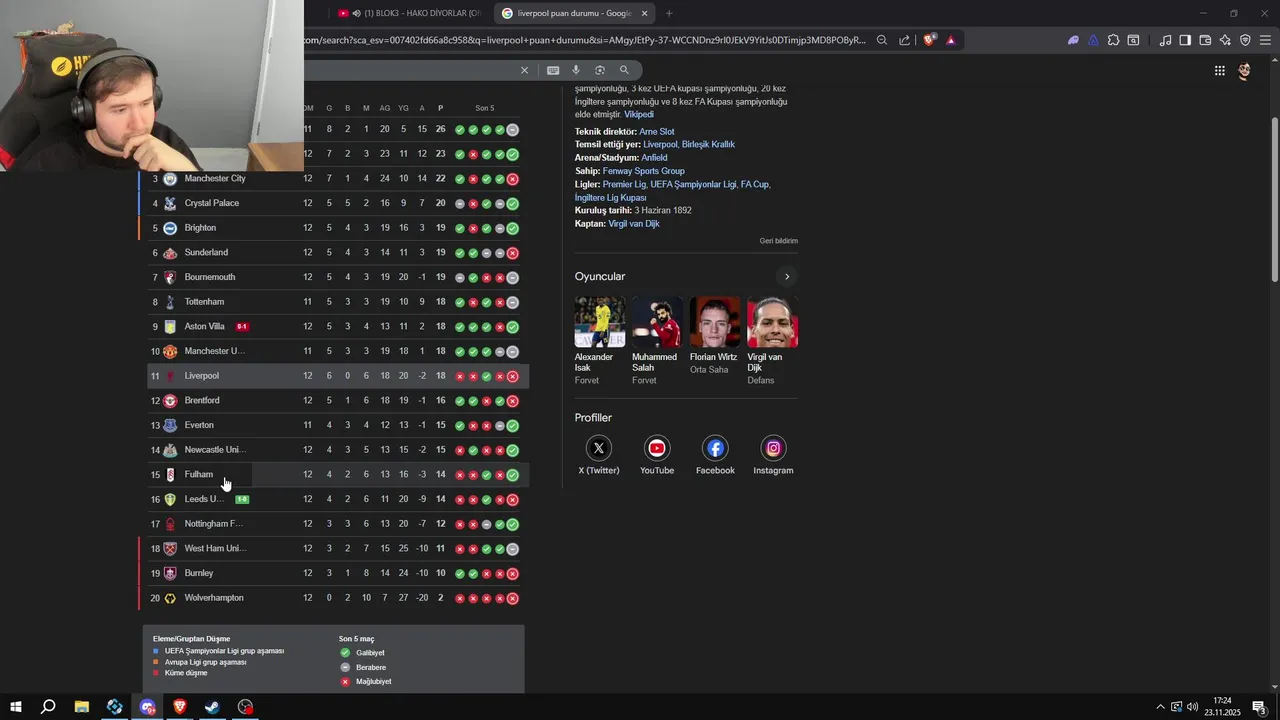The image size is (1280, 720).
Task: Show hidden system tray icons
Action: click(x=1160, y=707)
